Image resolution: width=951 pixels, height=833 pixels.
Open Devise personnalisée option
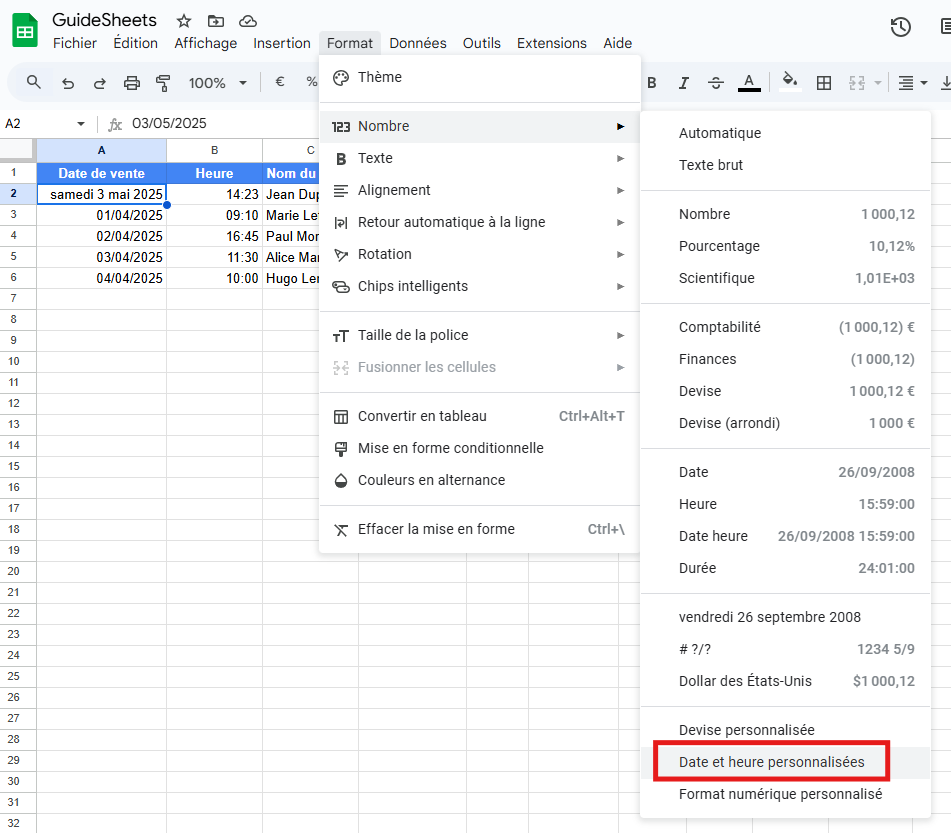(x=785, y=730)
